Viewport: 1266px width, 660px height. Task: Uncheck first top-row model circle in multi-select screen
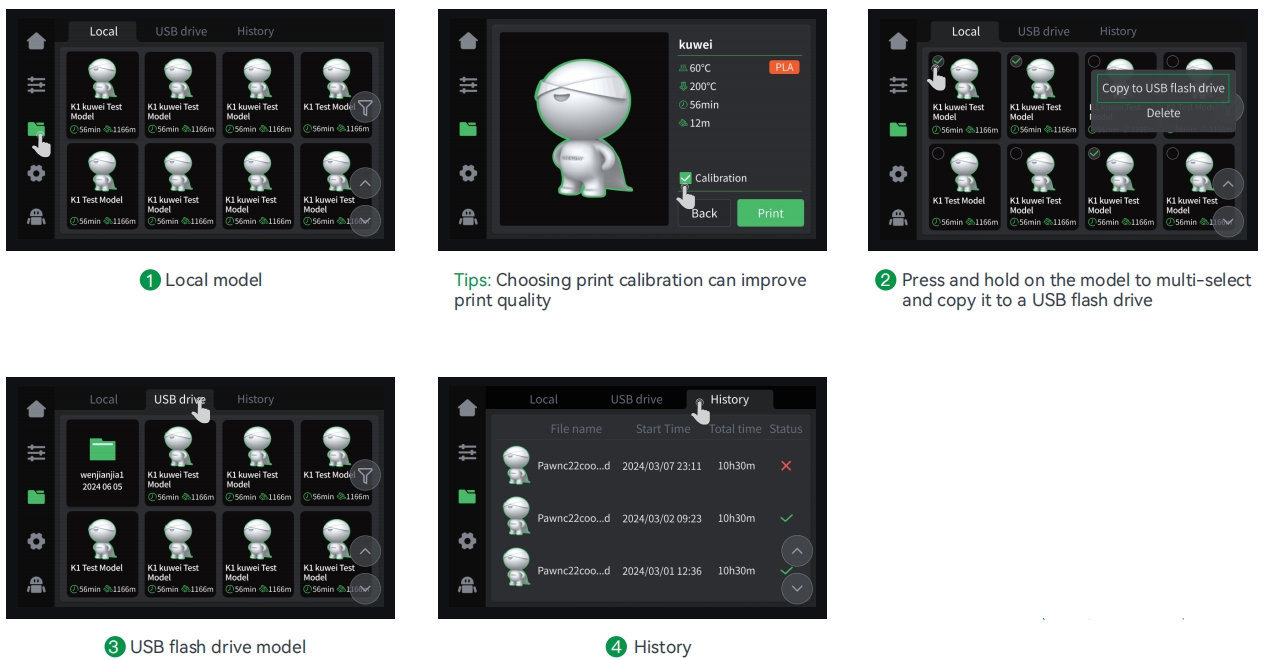click(938, 62)
